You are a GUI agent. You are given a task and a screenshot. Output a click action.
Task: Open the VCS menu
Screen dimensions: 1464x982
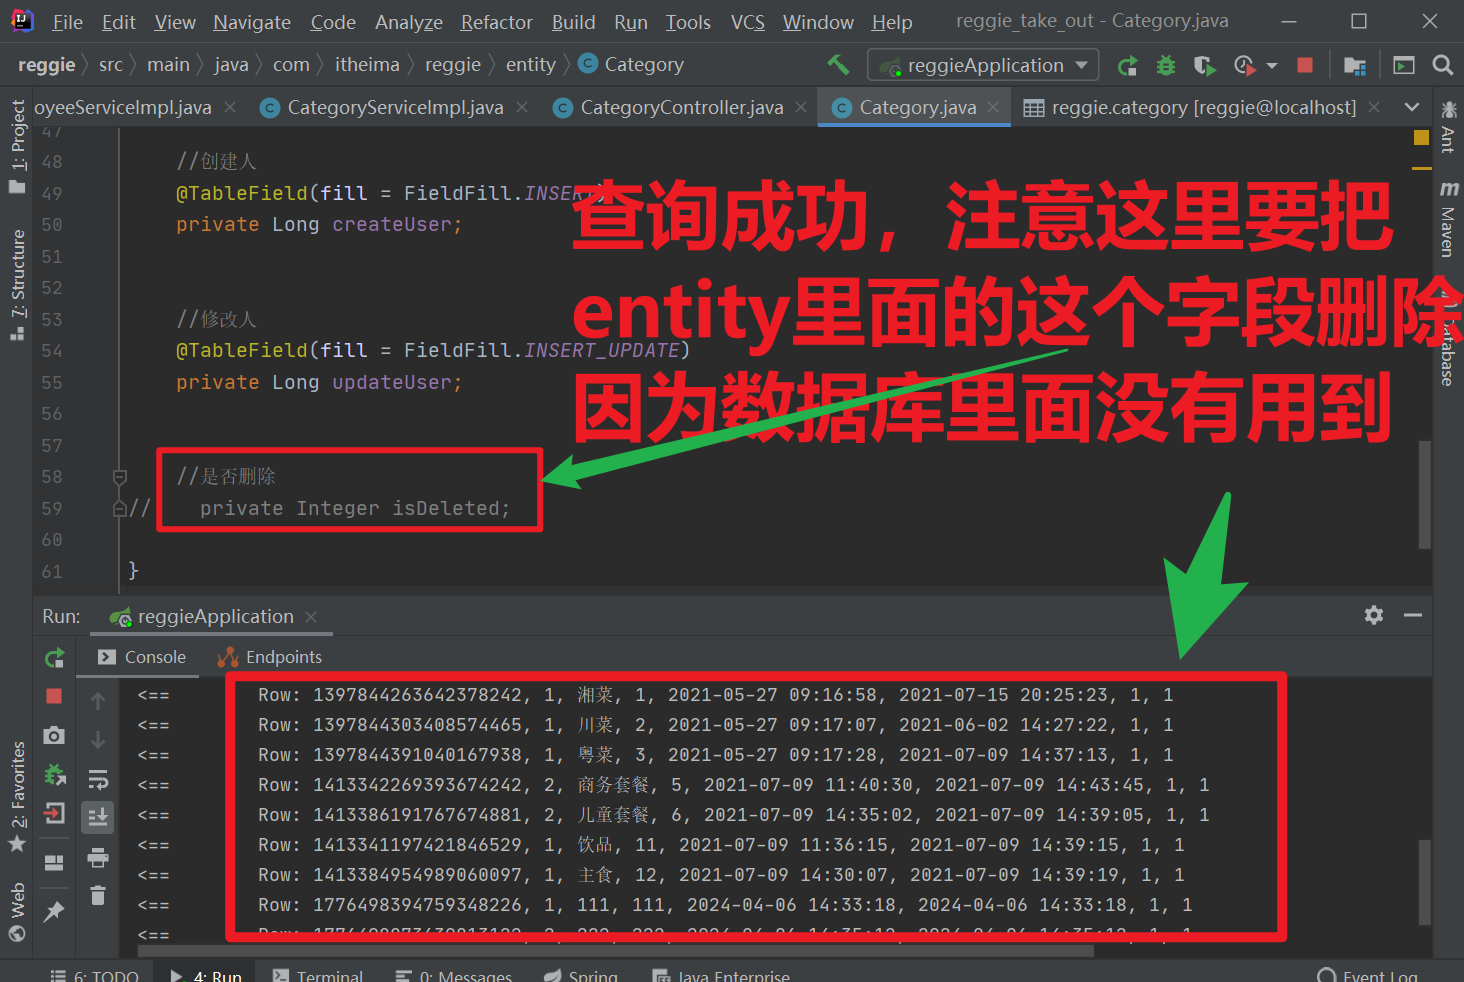point(747,22)
